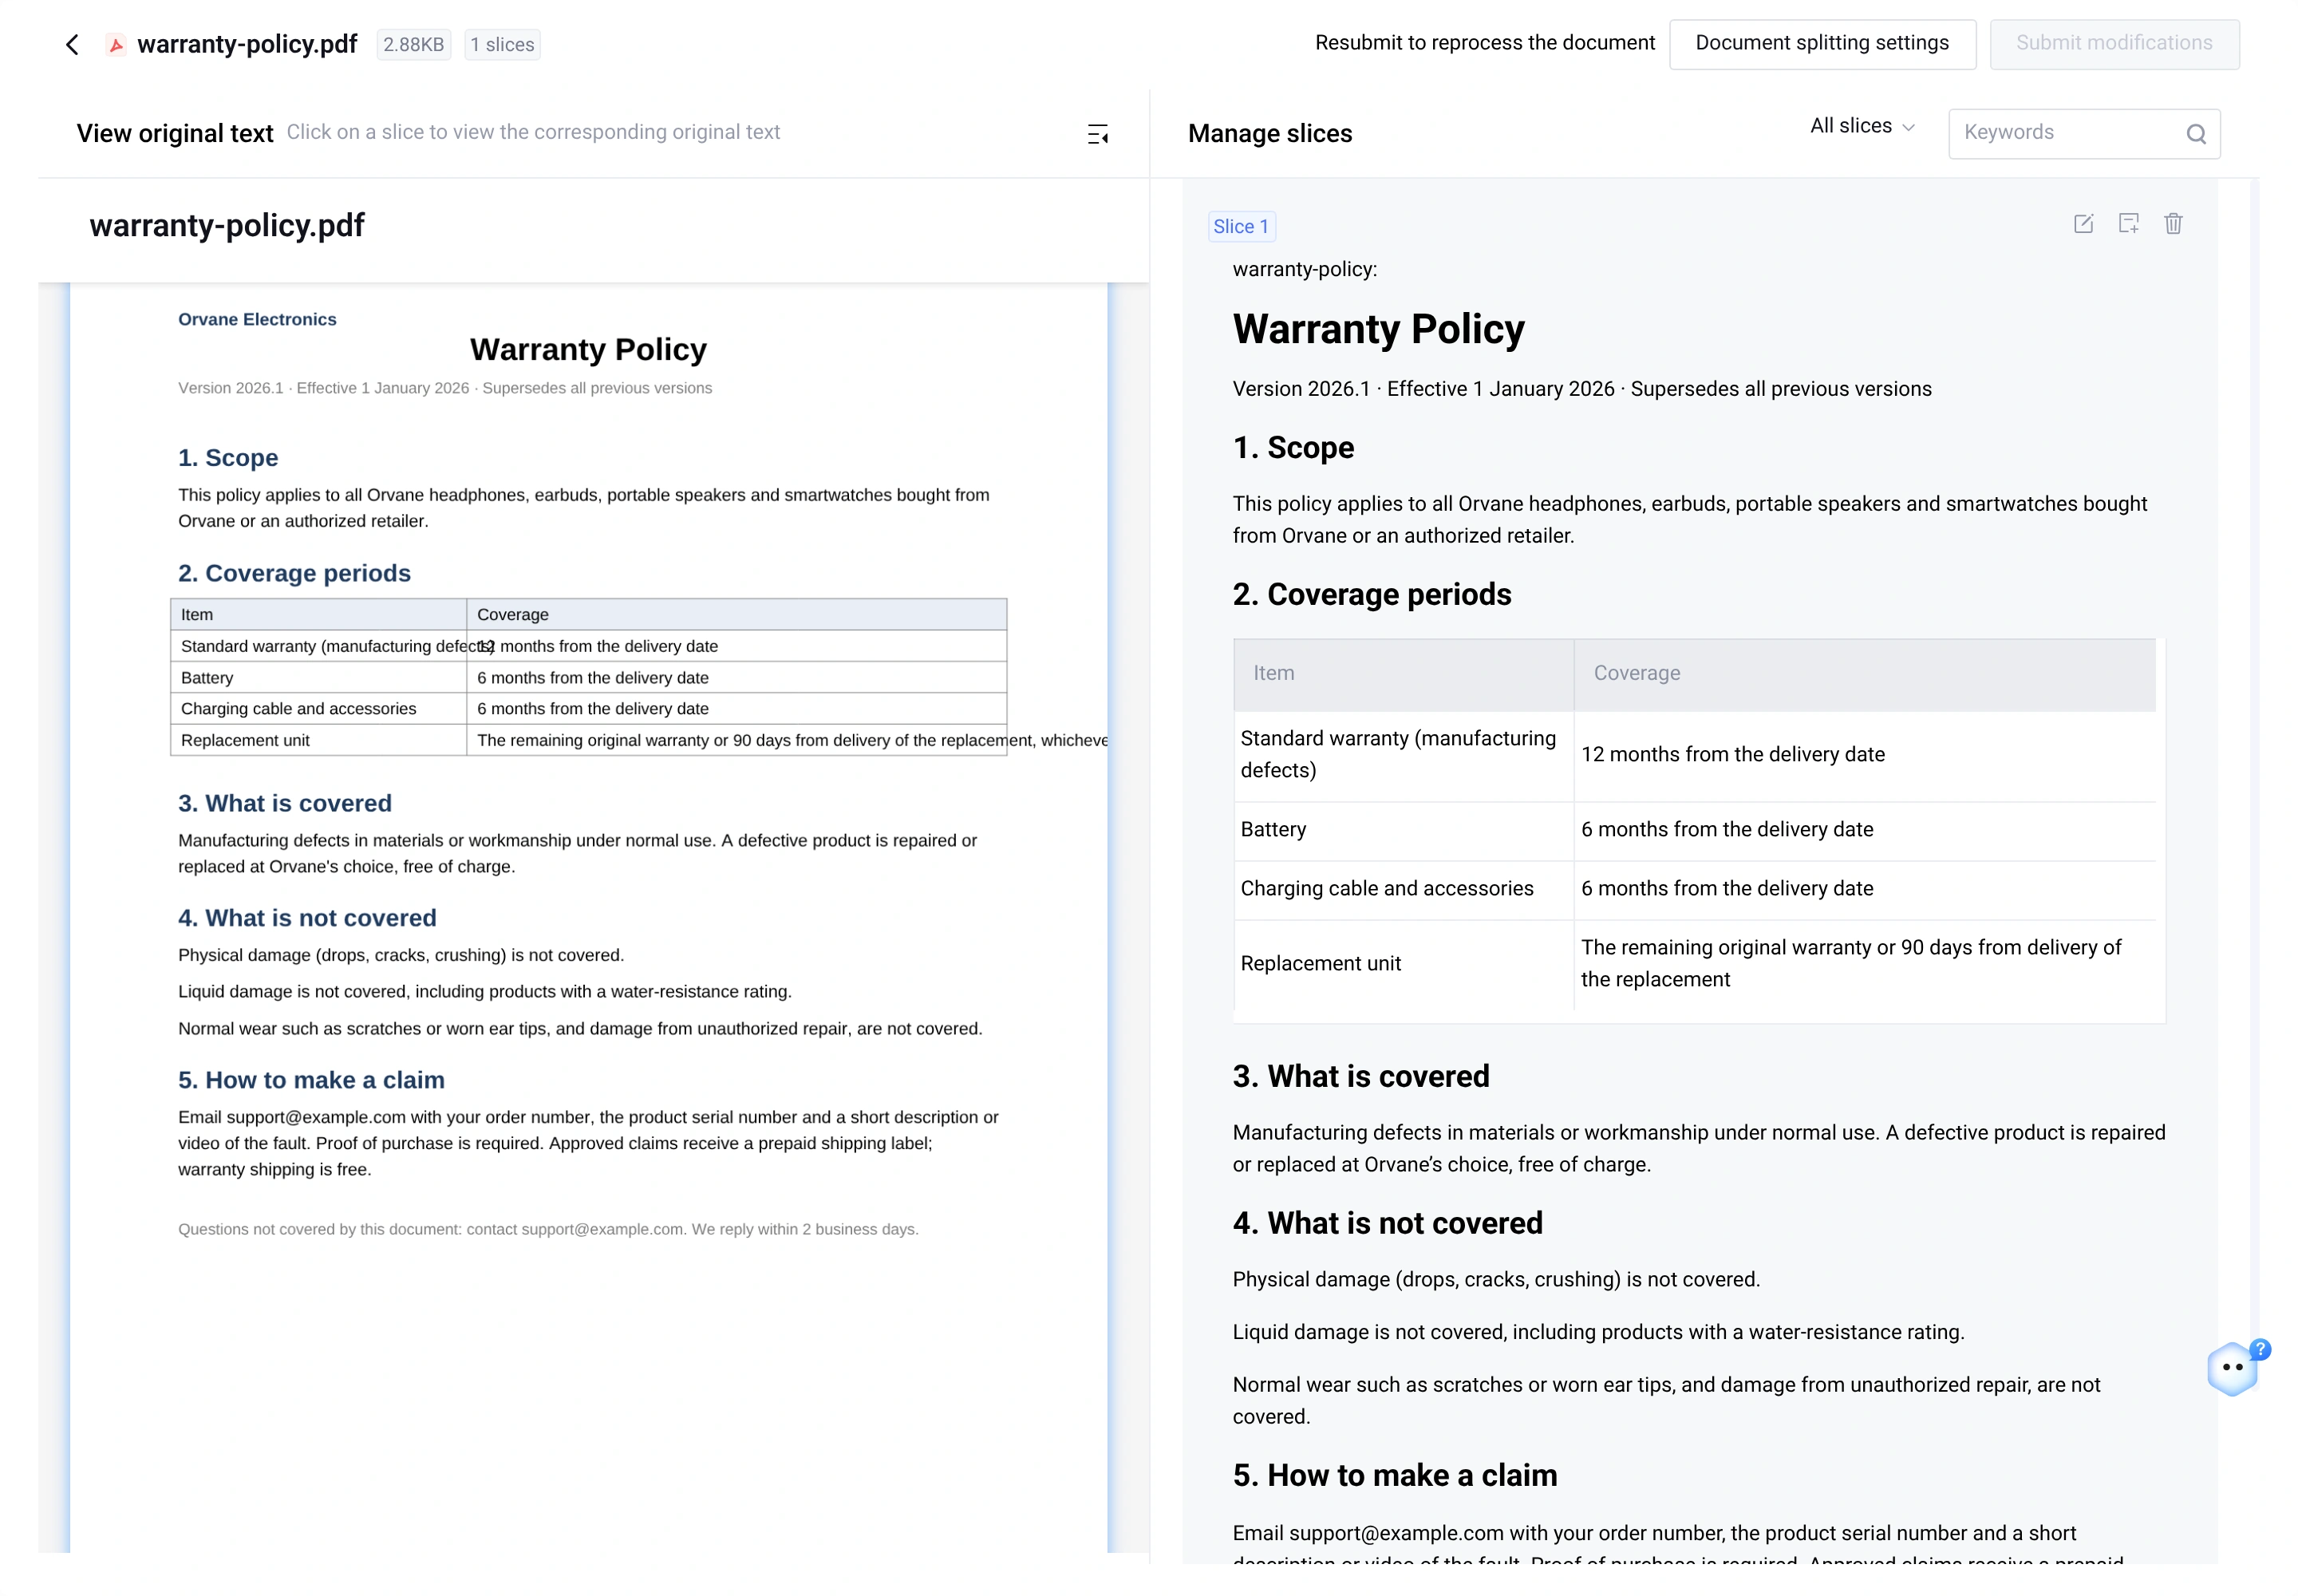This screenshot has width=2298, height=1596.
Task: Collapse the original text panel icon
Action: (x=1097, y=134)
